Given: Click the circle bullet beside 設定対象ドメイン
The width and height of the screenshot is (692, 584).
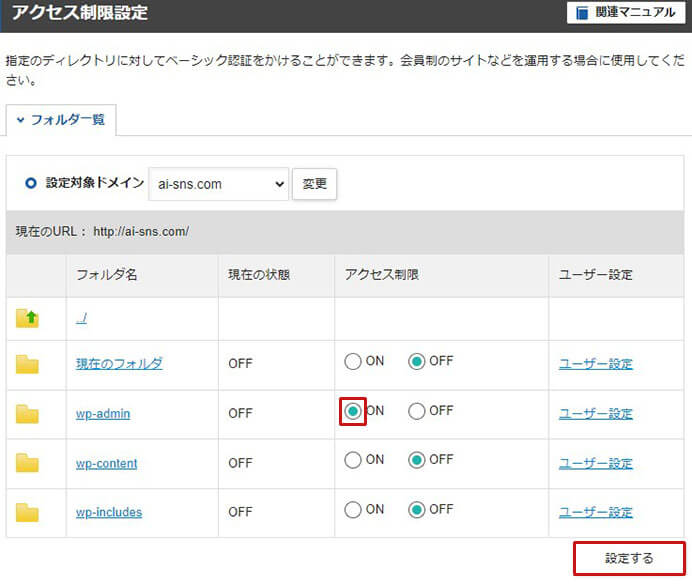Looking at the screenshot, I should (31, 183).
